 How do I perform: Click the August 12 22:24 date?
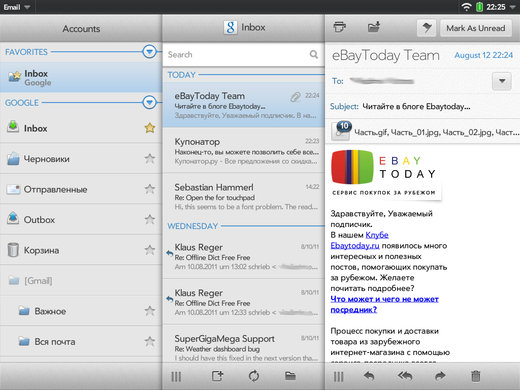(x=483, y=55)
